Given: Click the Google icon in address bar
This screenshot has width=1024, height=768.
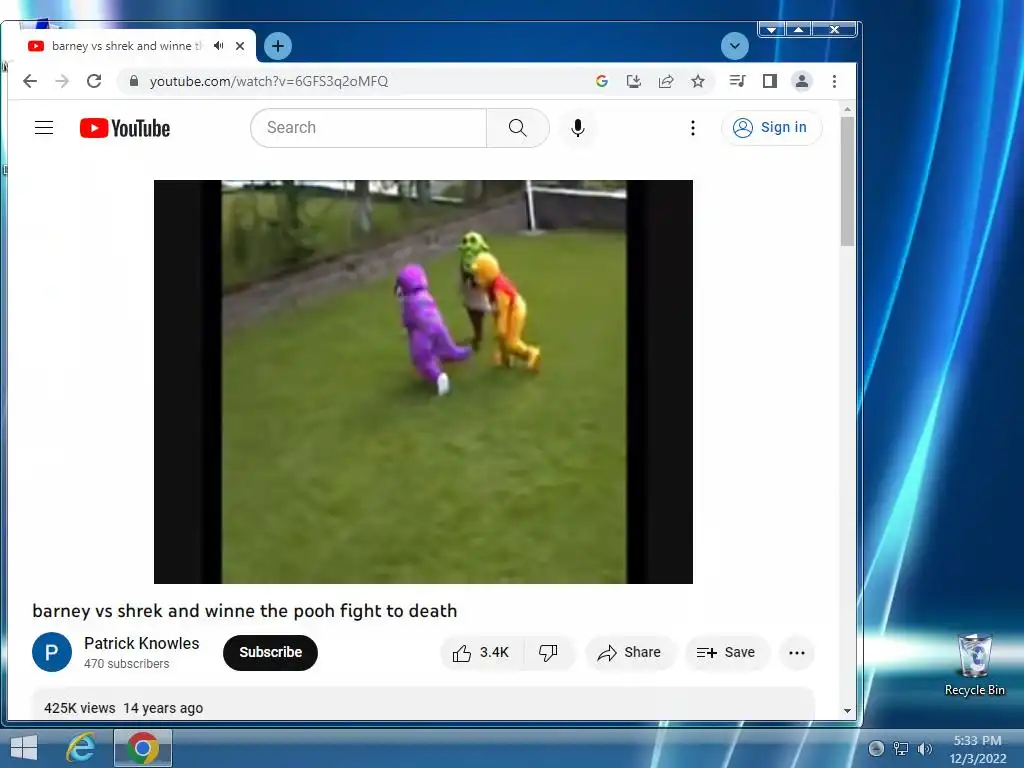Looking at the screenshot, I should click(x=601, y=81).
